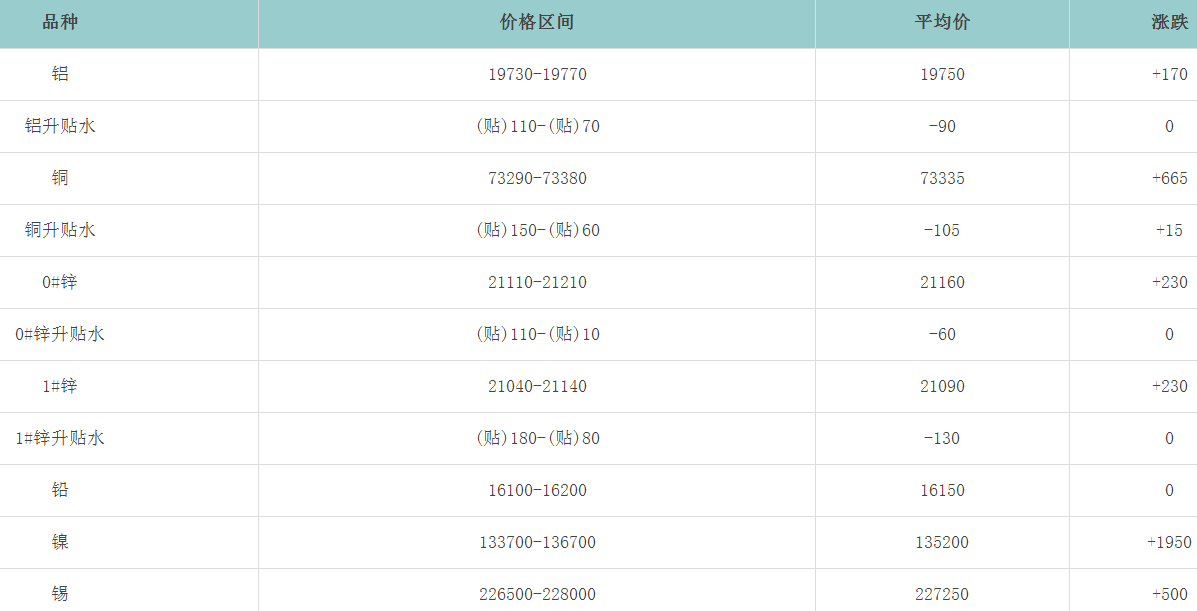1197x611 pixels.
Task: Click the 铜升贴水 row label
Action: point(60,231)
